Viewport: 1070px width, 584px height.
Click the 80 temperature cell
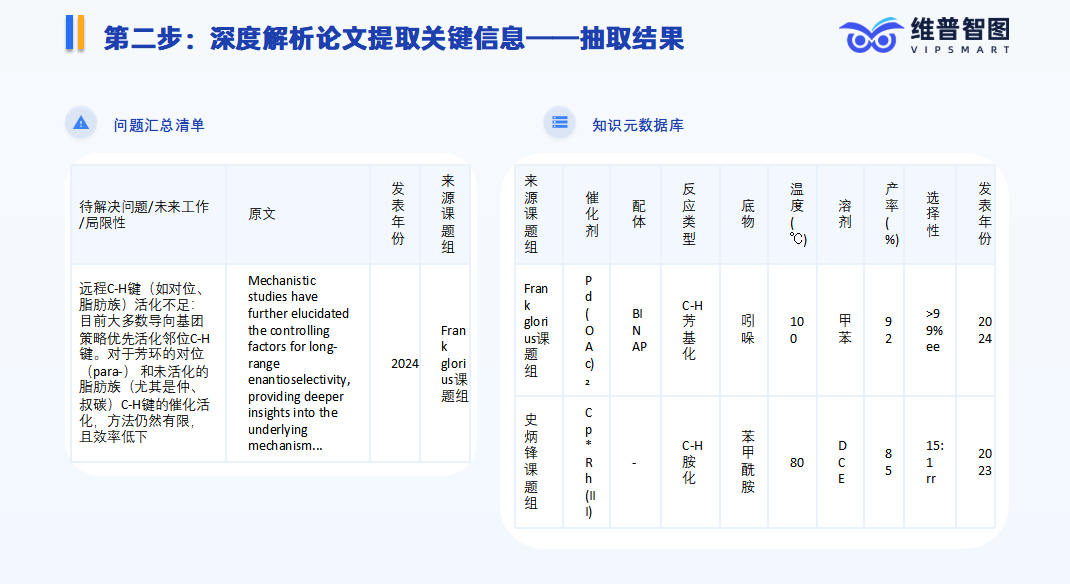coord(793,462)
